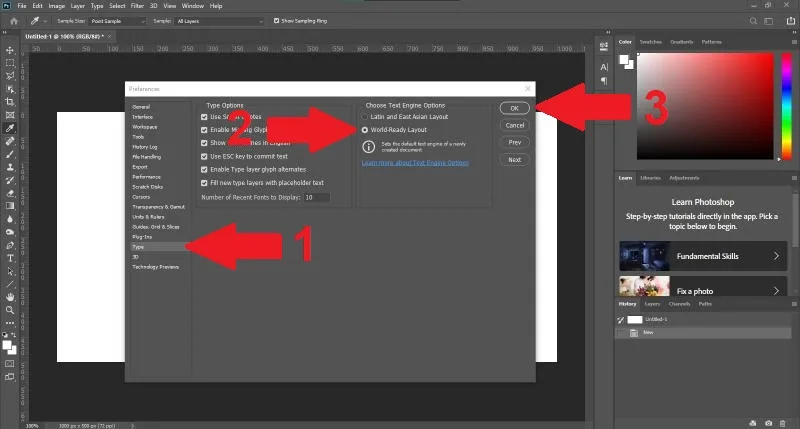Select World-Ready Layout radio option
The image size is (800, 429).
coord(365,130)
